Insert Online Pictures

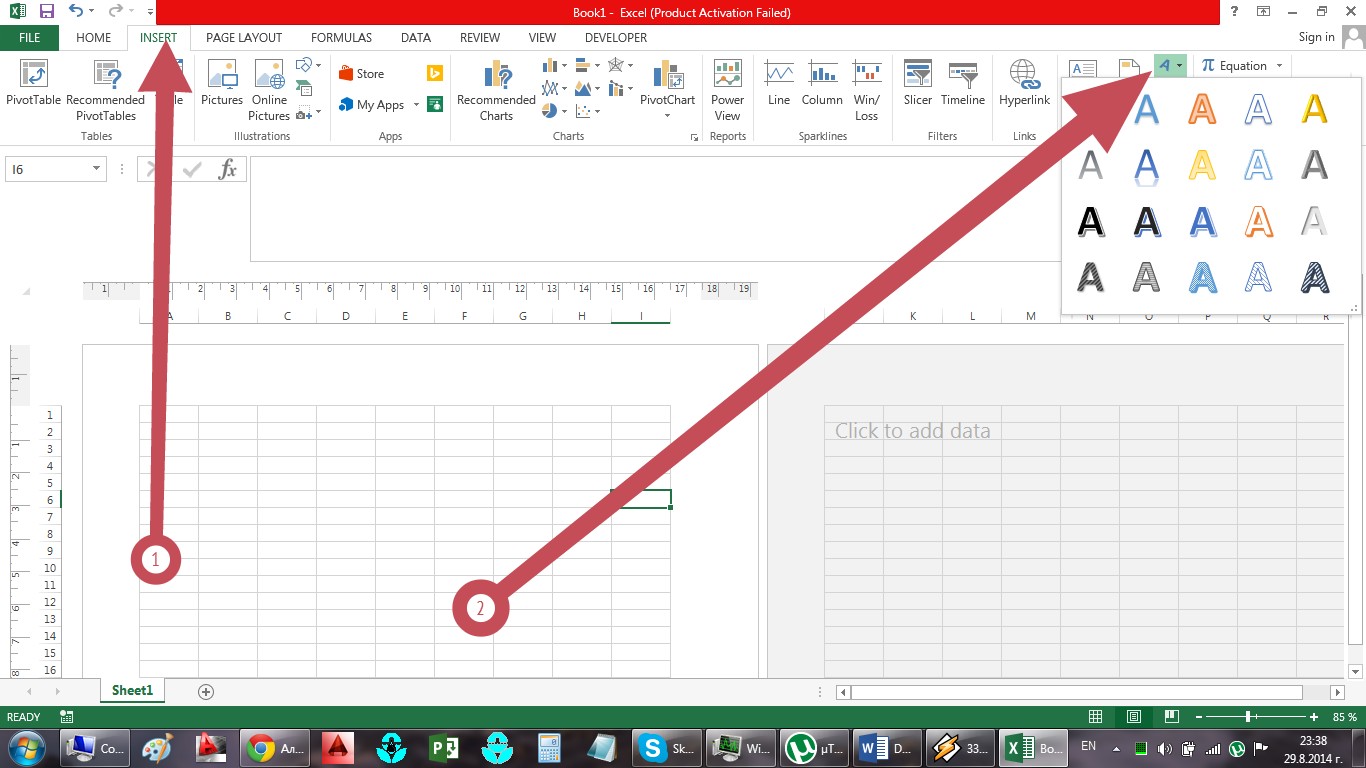click(x=269, y=90)
